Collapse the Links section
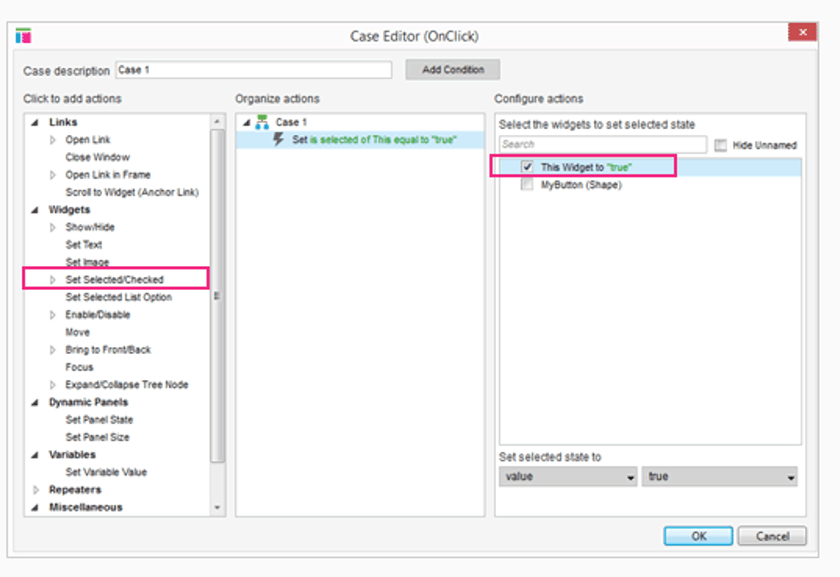This screenshot has height=577, width=840. click(37, 122)
